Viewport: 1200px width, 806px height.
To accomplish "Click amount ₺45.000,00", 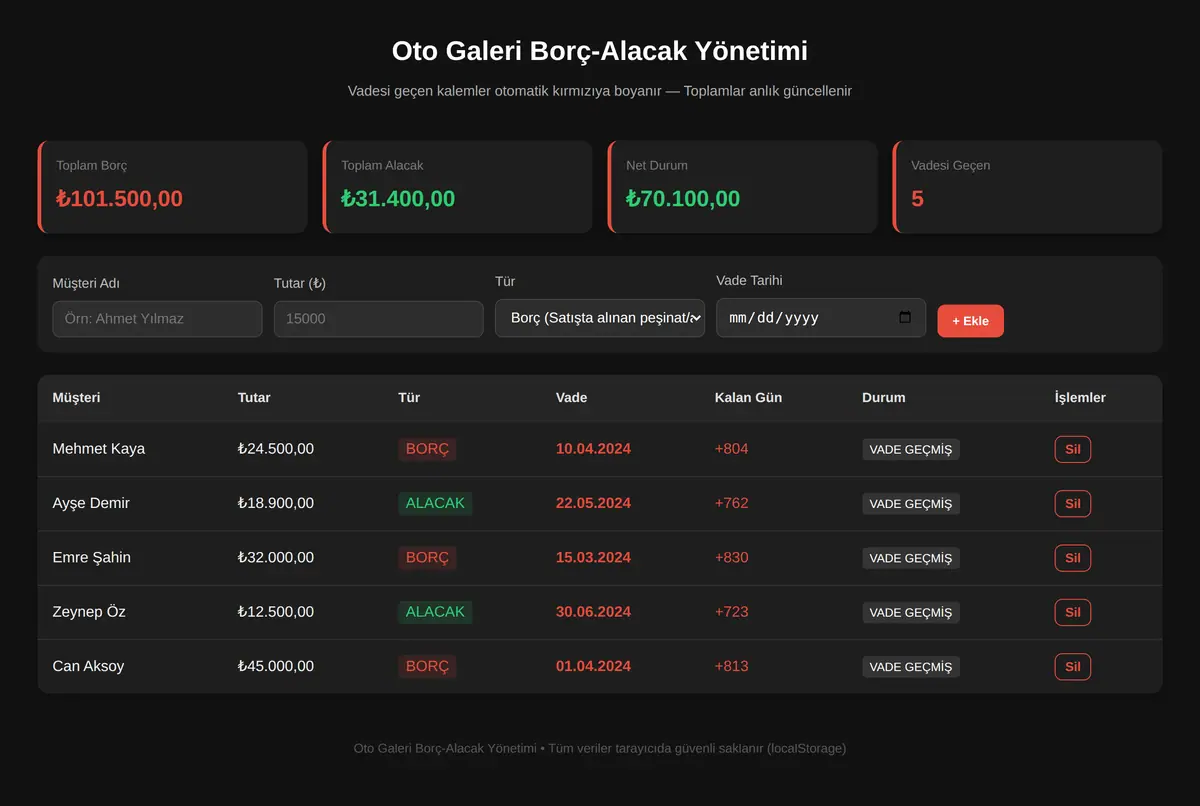I will point(276,666).
